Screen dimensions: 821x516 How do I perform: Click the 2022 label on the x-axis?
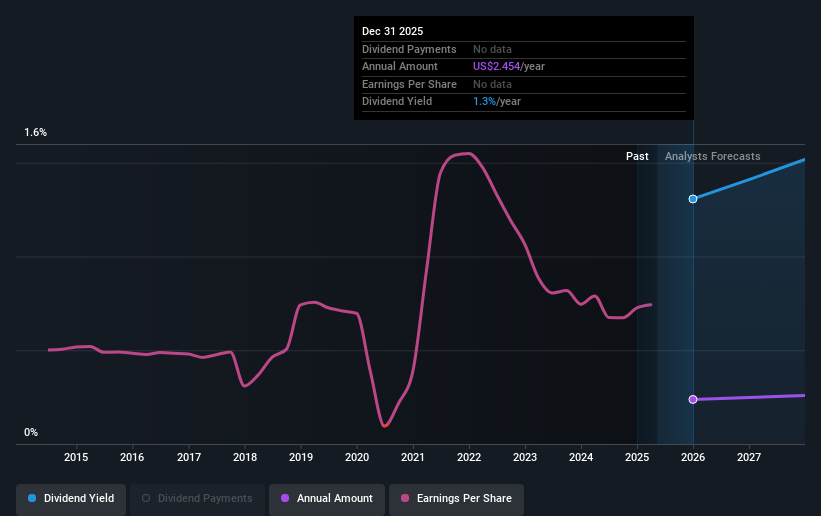469,457
